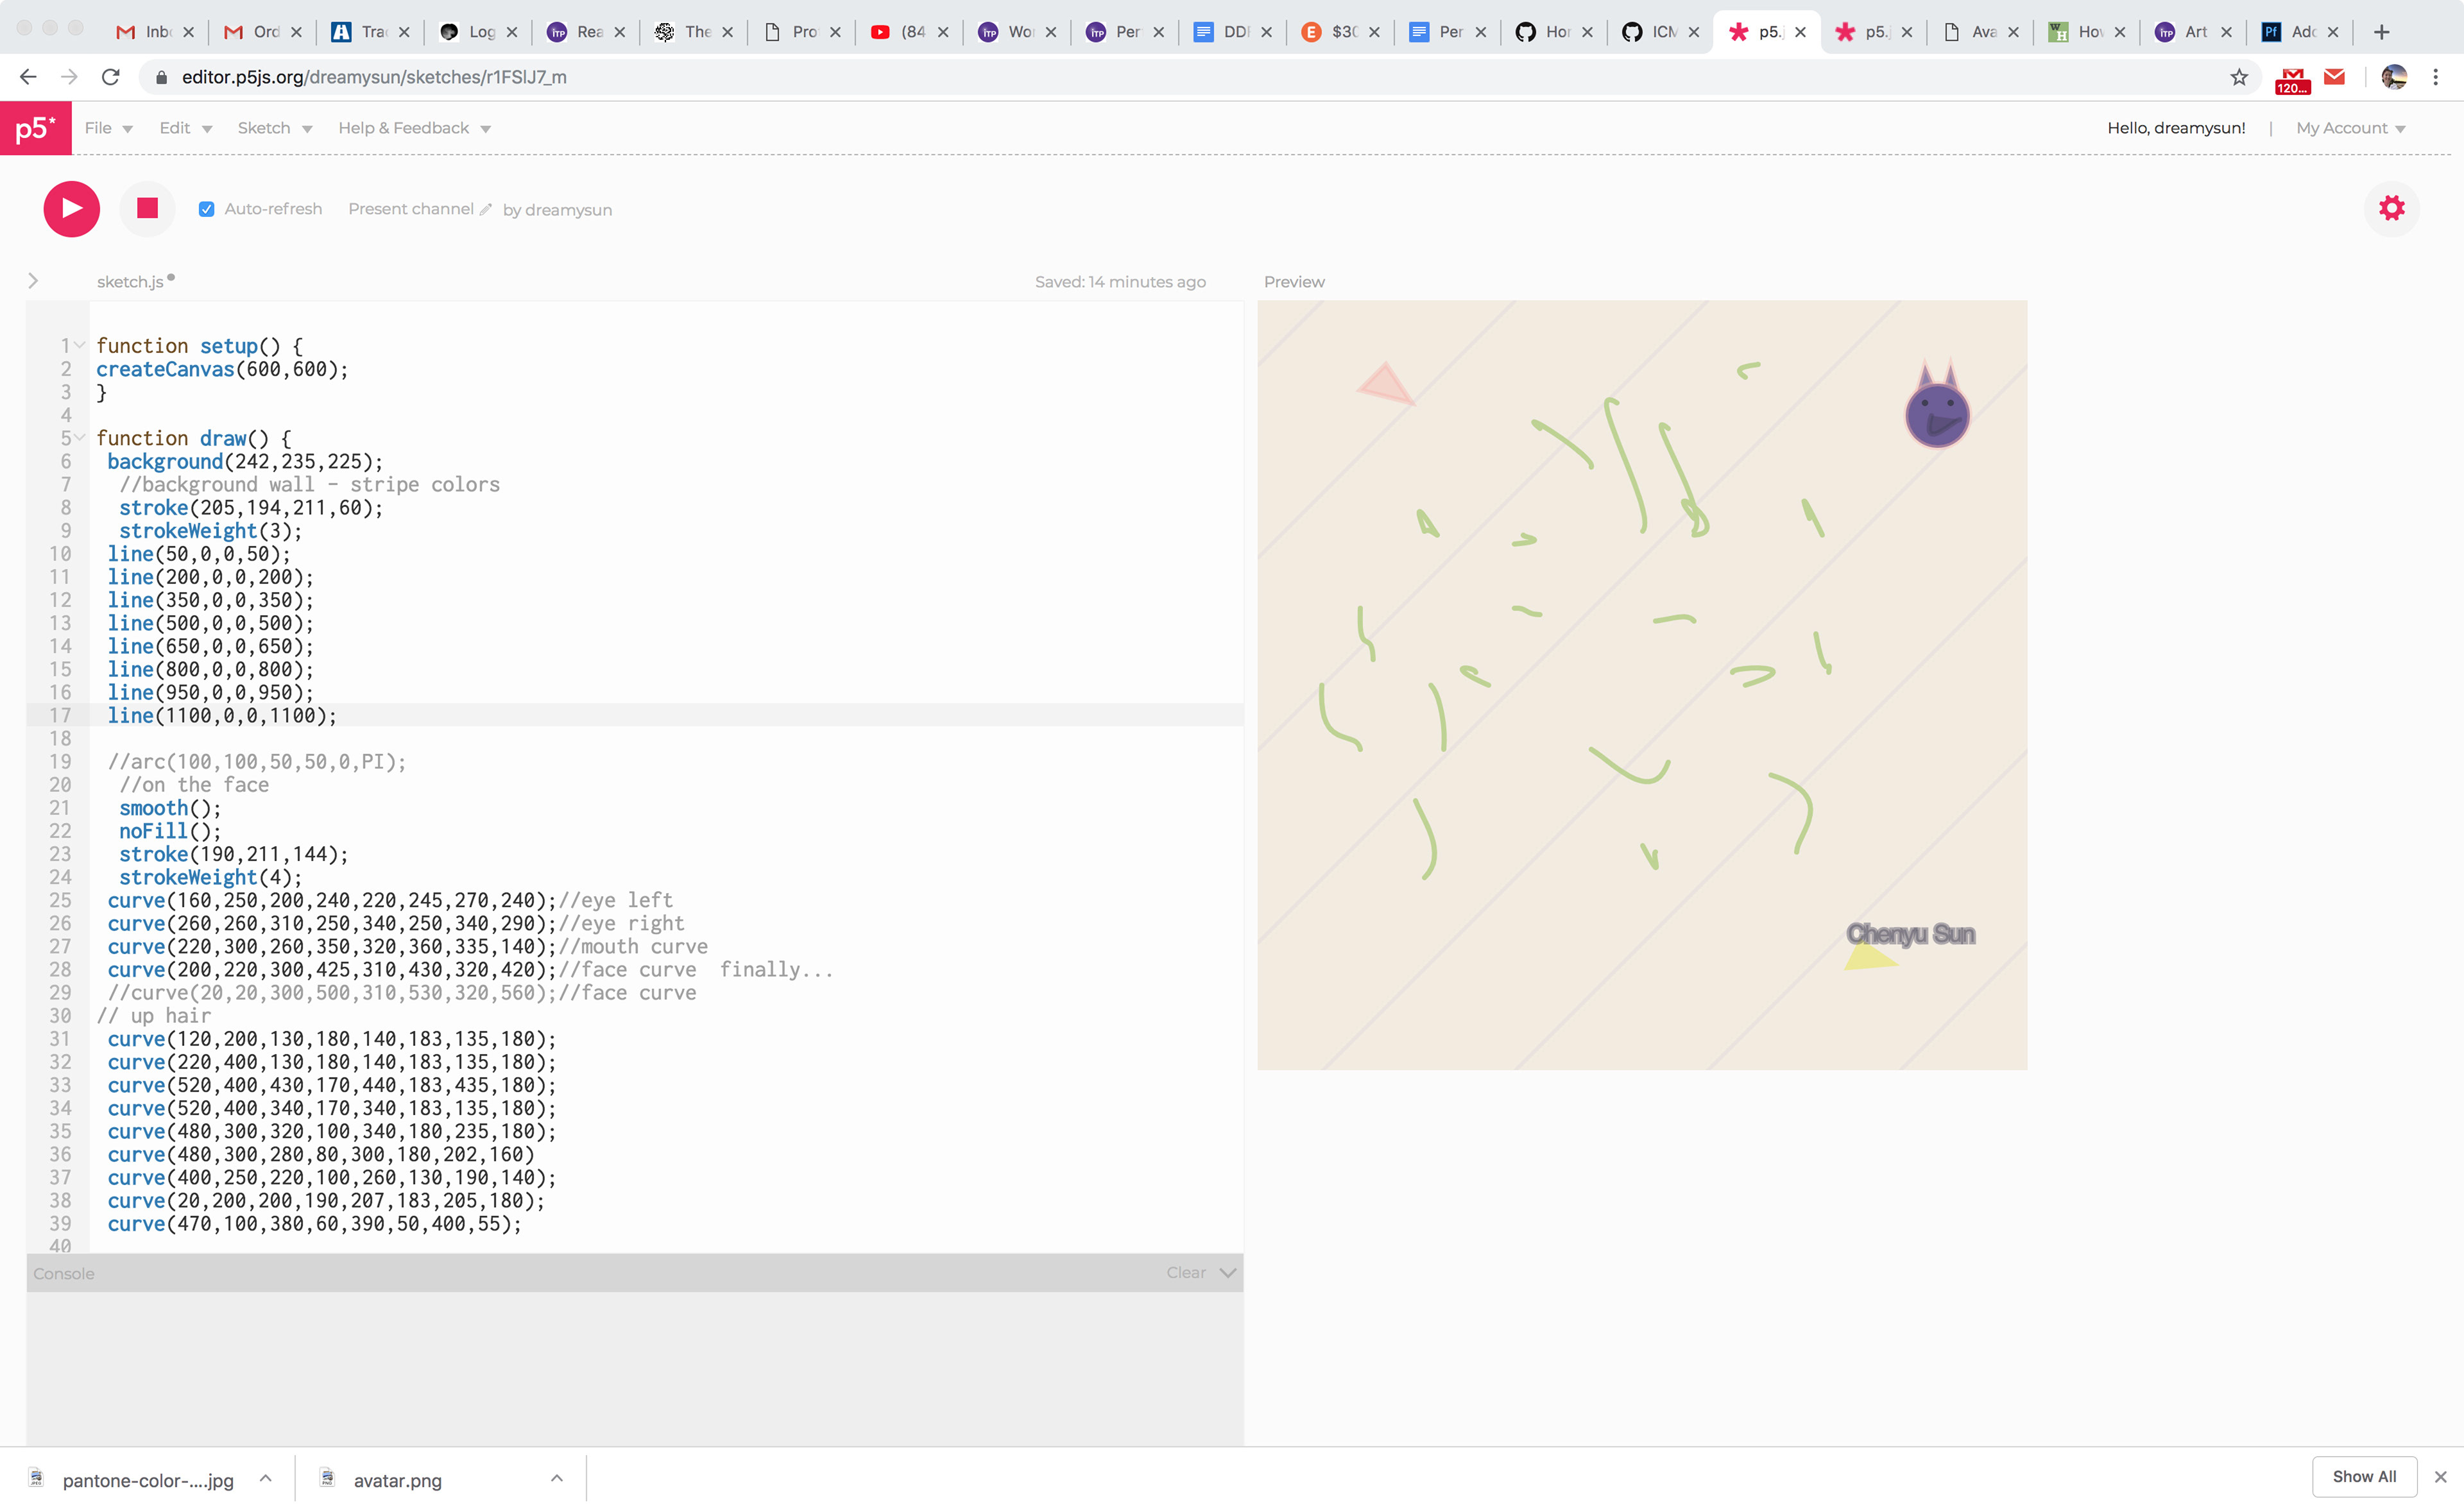Fold the setup function at line 1
Image resolution: width=2464 pixels, height=1509 pixels.
click(x=80, y=345)
